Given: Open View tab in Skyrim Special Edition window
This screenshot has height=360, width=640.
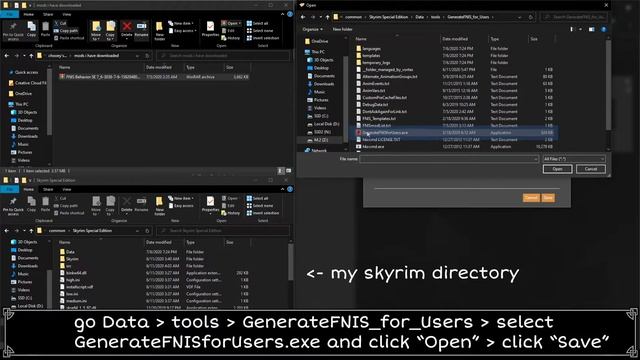Looking at the screenshot, I should pos(67,189).
